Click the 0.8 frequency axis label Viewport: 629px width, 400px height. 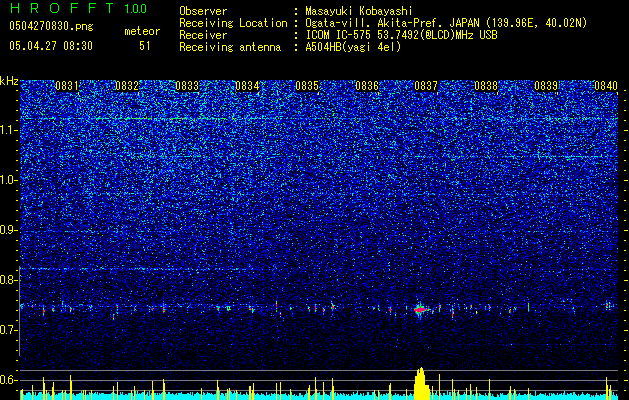[8, 280]
